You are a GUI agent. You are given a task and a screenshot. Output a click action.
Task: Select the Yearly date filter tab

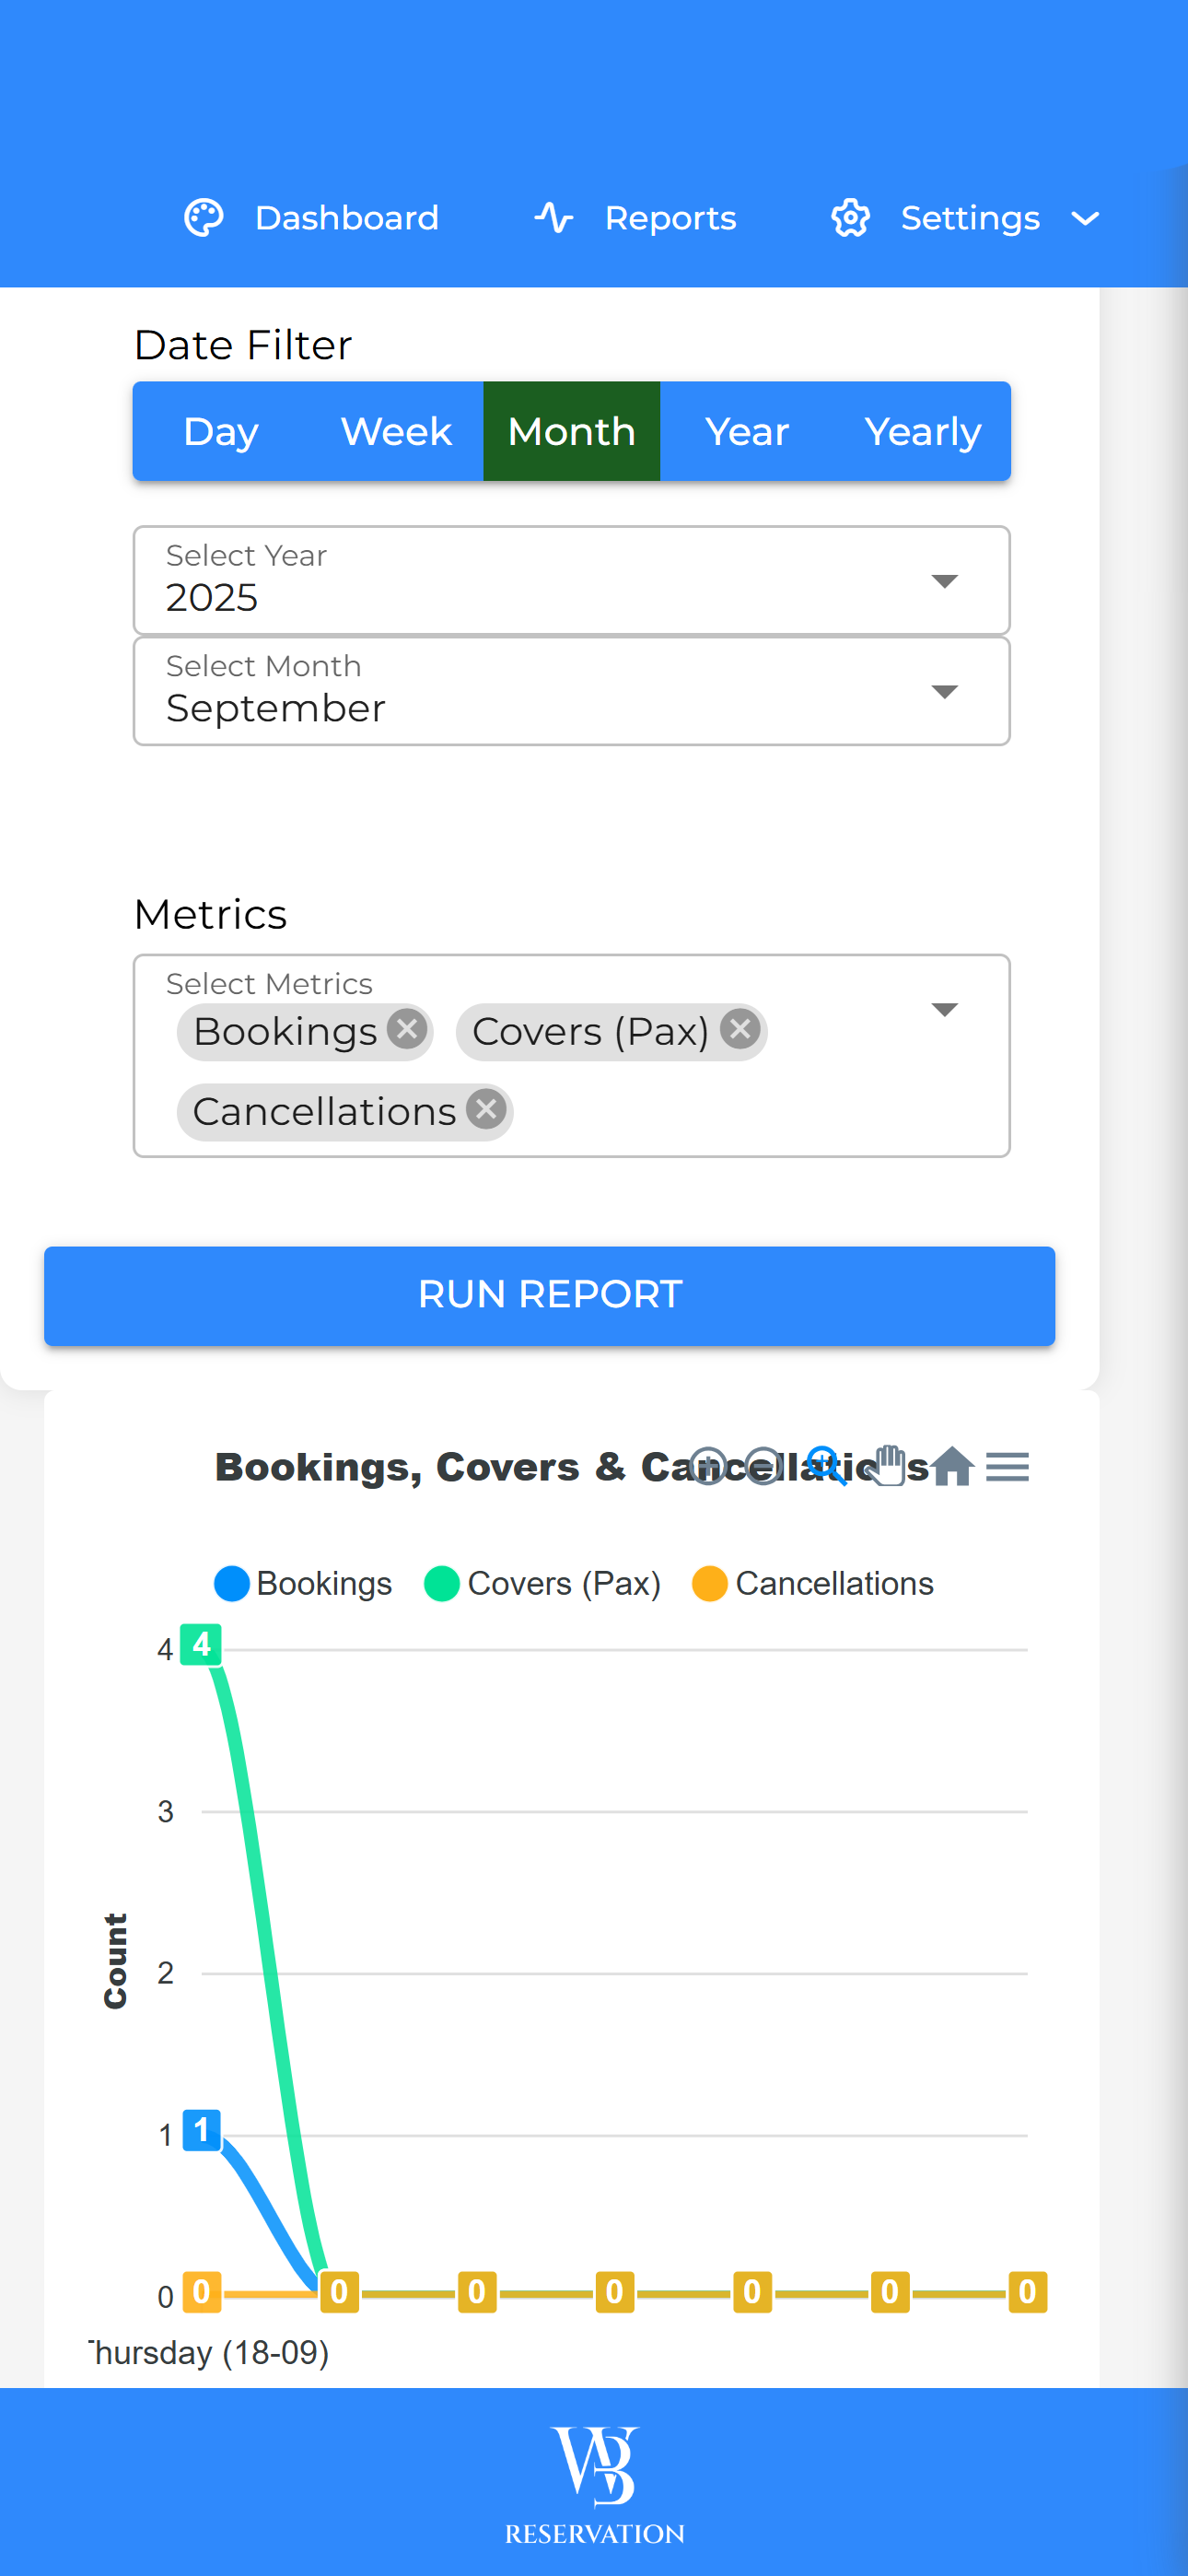[x=922, y=432]
